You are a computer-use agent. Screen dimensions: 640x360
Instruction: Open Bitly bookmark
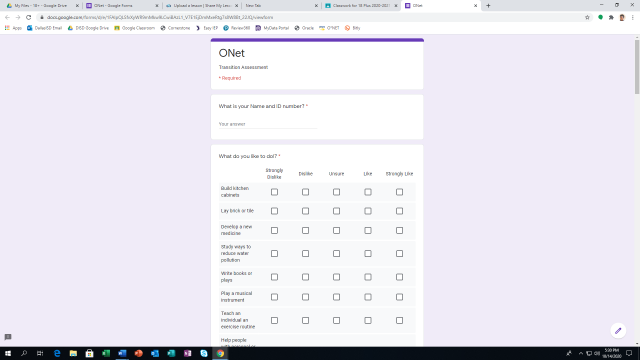point(353,28)
